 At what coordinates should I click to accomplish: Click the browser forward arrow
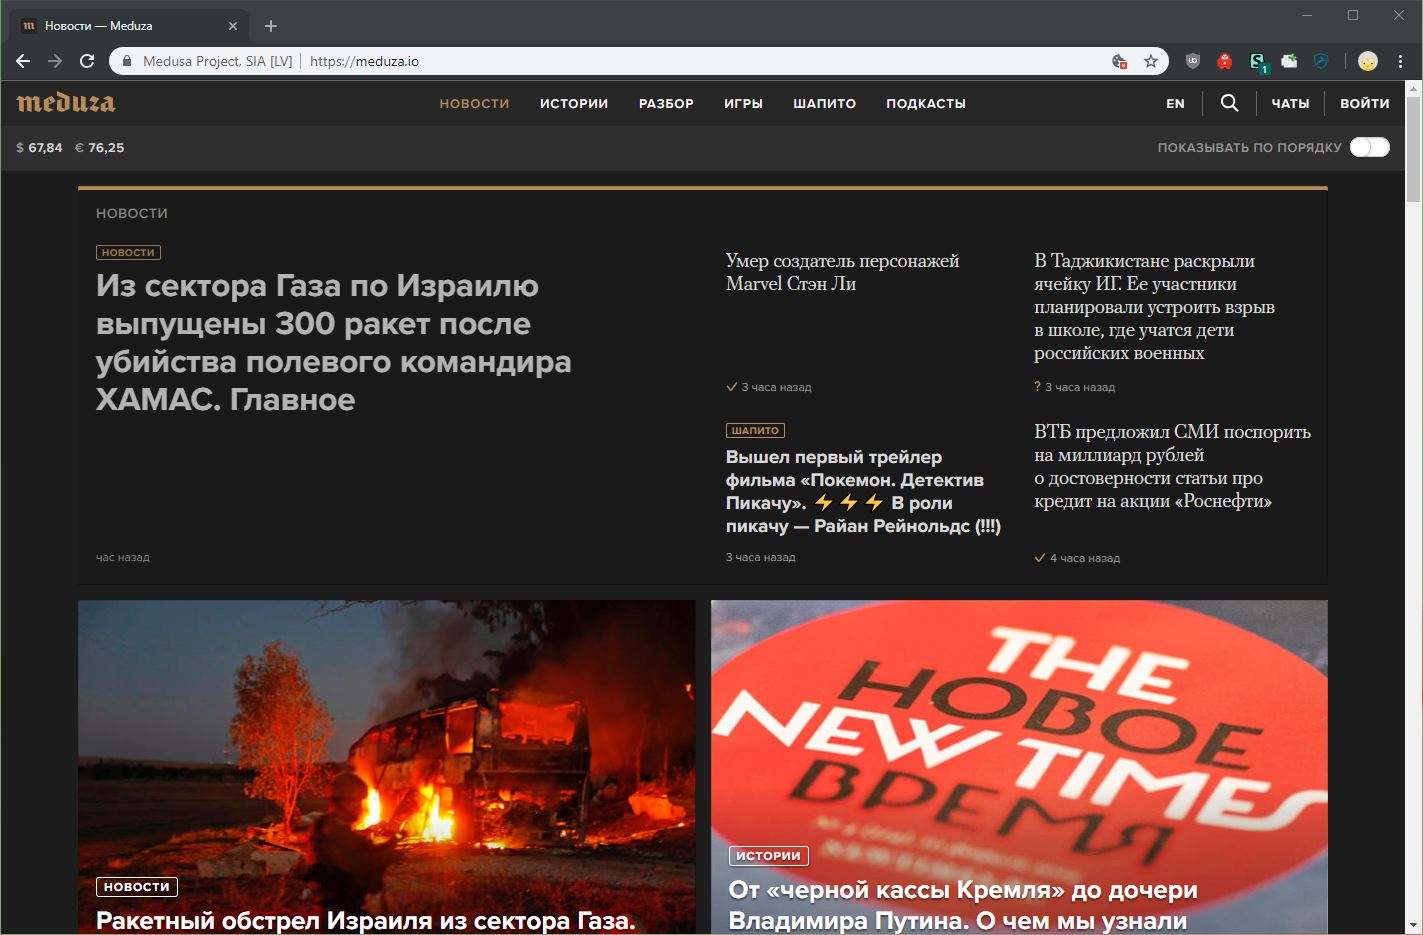[55, 61]
